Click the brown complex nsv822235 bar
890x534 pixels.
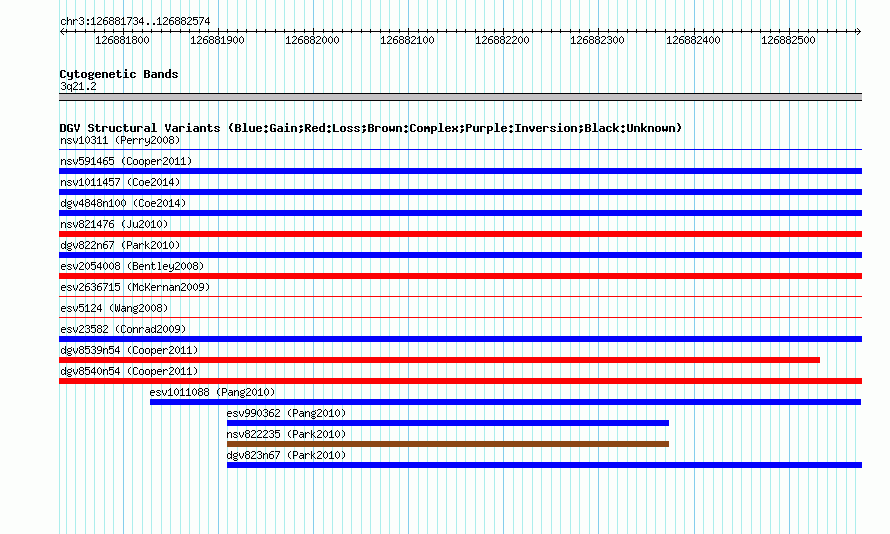click(448, 444)
